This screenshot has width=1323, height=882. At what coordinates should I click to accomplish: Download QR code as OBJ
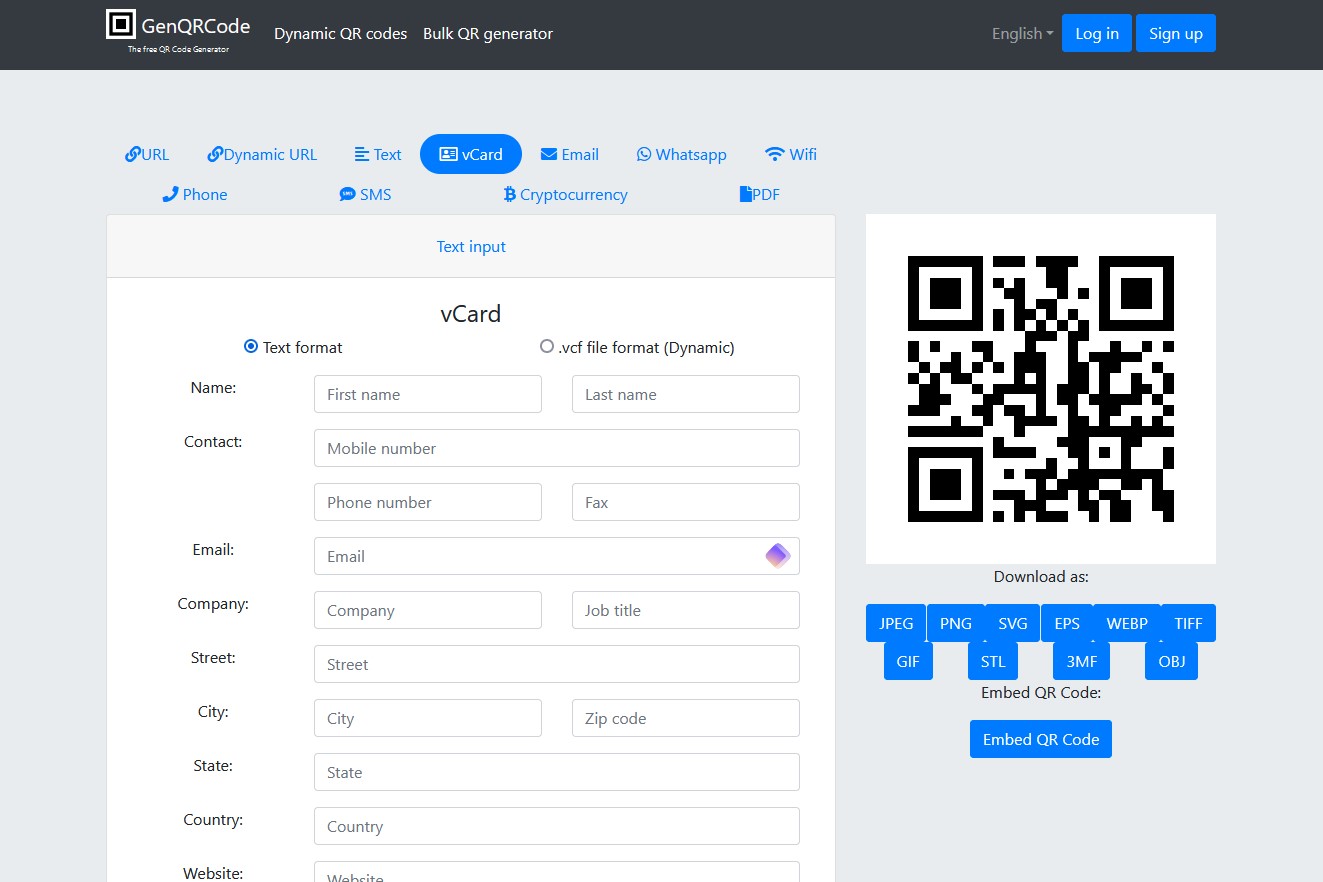[x=1171, y=661]
